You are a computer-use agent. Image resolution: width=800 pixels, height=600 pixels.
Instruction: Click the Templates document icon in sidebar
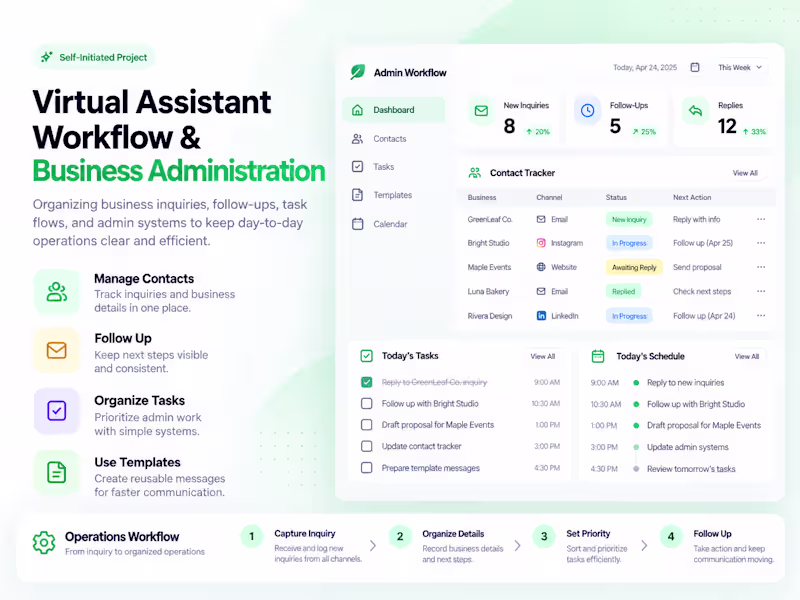point(358,195)
